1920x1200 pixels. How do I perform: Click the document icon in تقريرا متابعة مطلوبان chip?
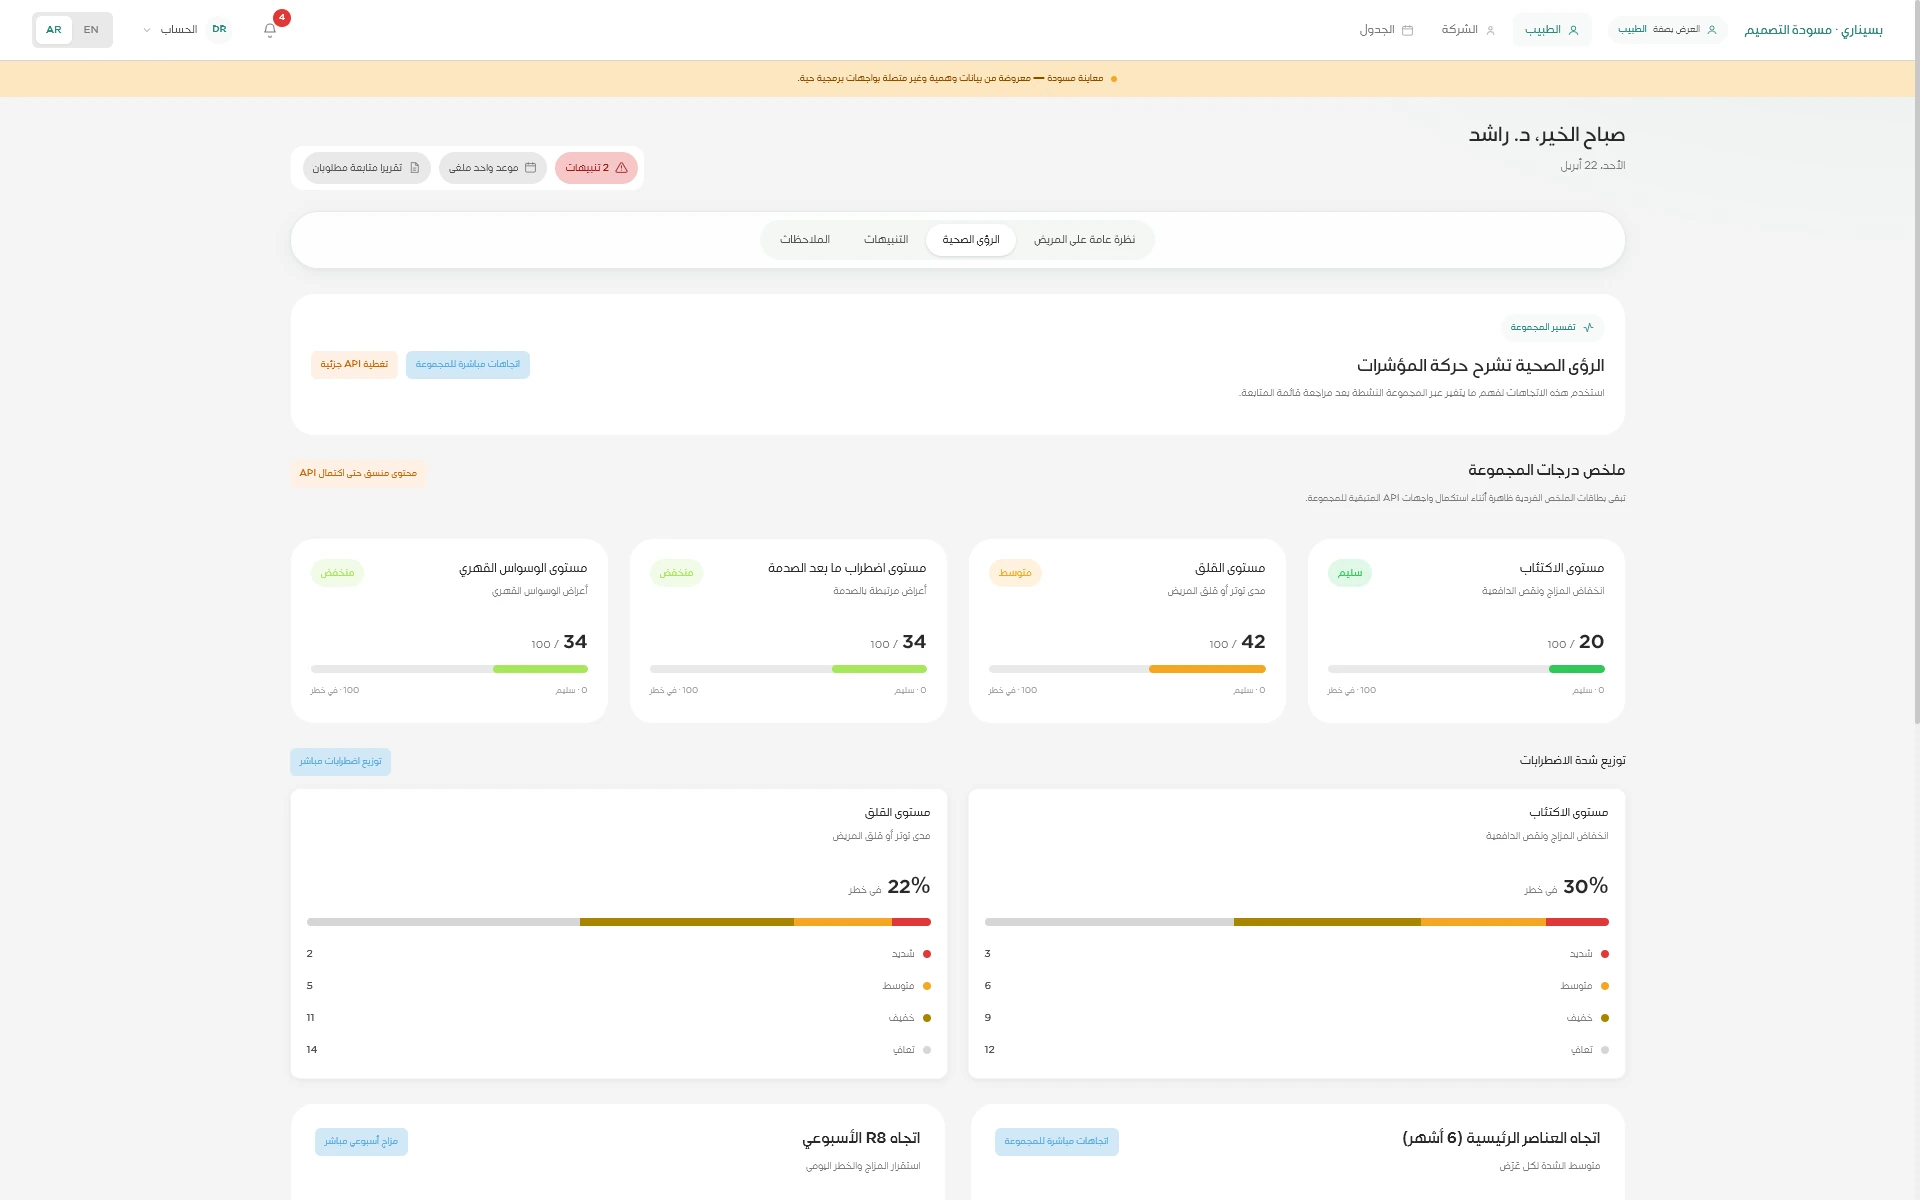click(x=415, y=168)
